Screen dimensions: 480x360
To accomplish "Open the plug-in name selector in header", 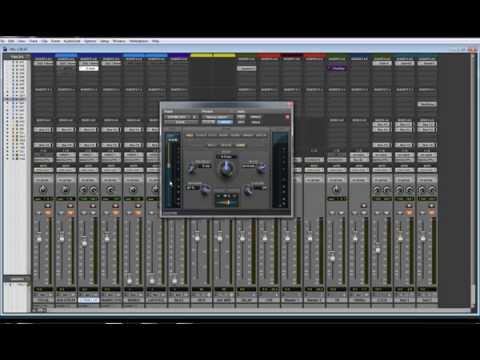I will click(x=180, y=122).
